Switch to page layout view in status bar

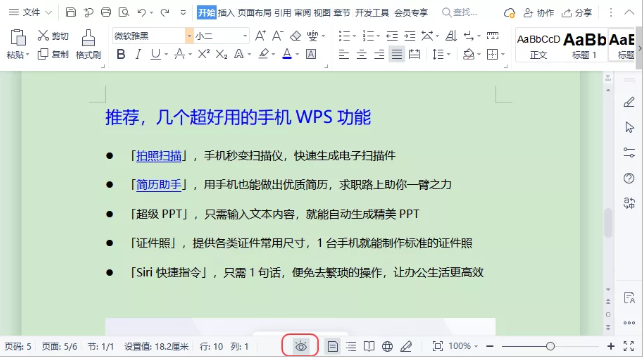pyautogui.click(x=333, y=346)
